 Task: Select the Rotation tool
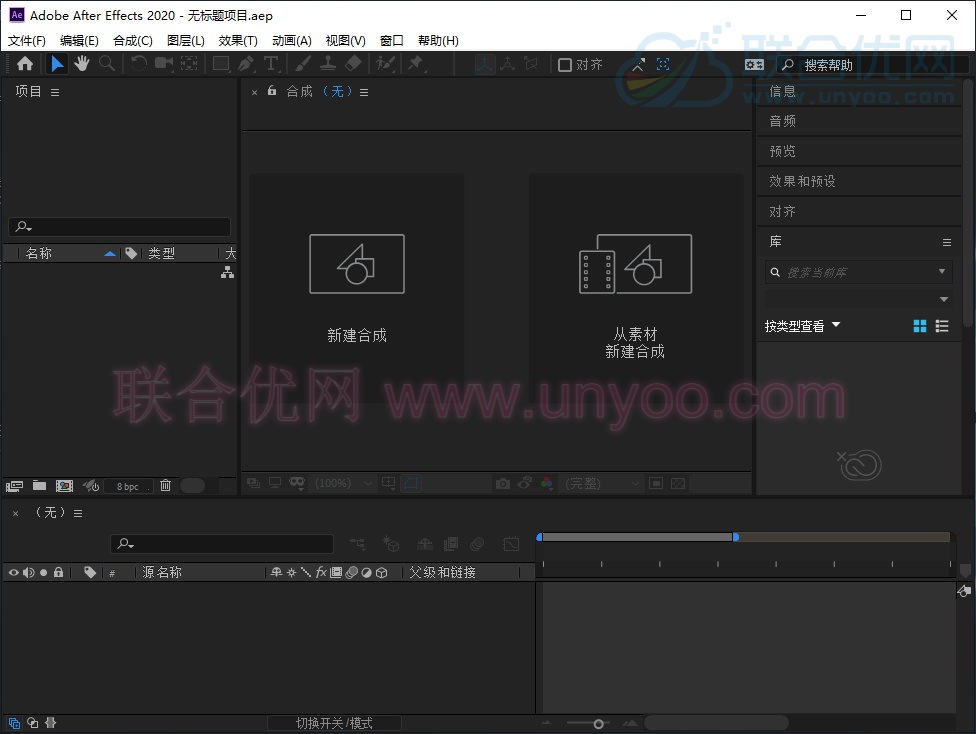coord(139,64)
